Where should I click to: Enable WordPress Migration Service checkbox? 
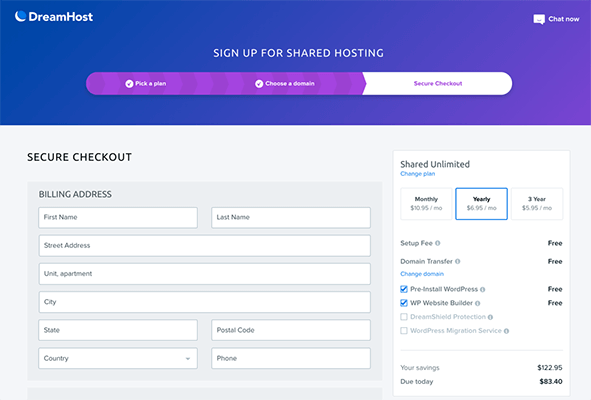[x=404, y=331]
